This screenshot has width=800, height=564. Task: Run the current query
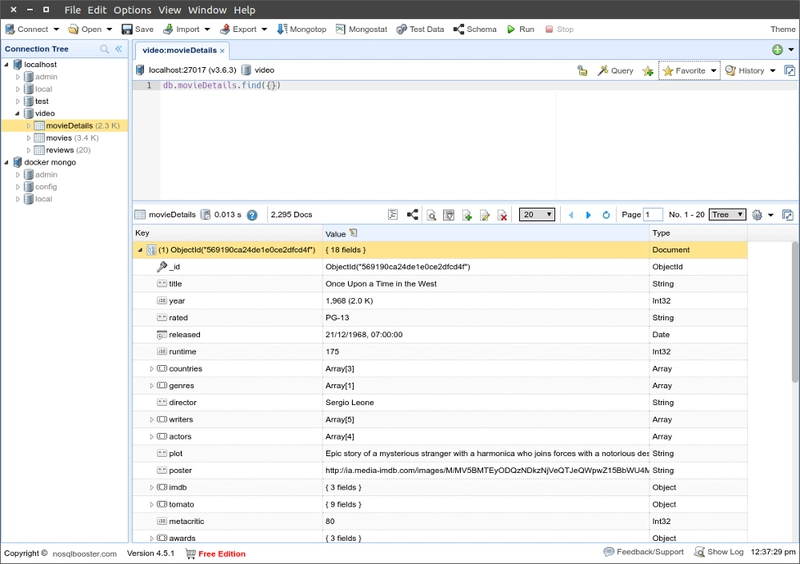[520, 29]
